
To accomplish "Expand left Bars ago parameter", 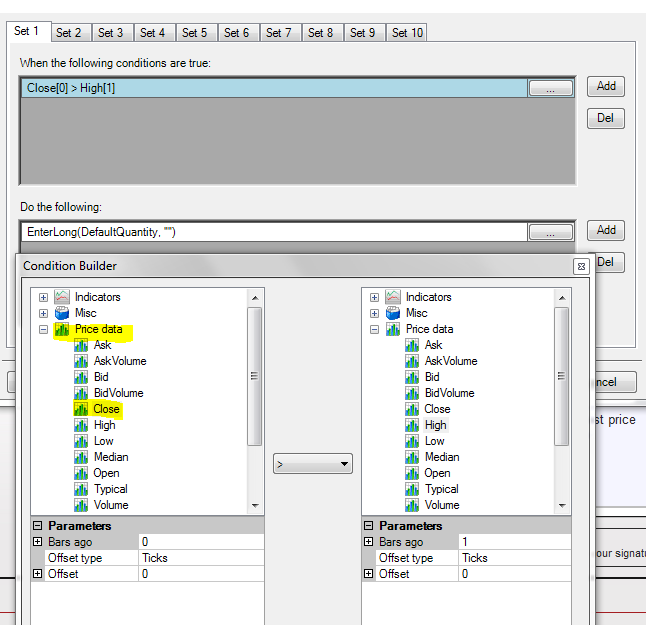I will click(x=37, y=541).
